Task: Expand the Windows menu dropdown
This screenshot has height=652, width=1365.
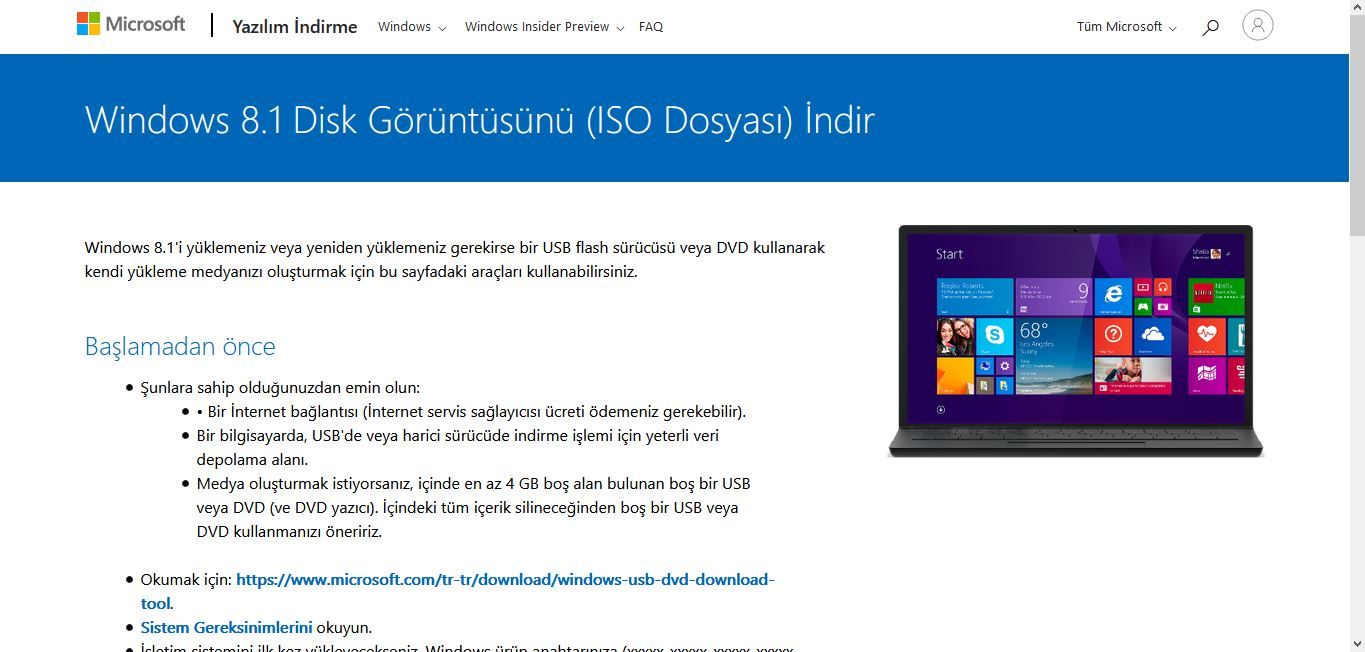Action: [412, 27]
